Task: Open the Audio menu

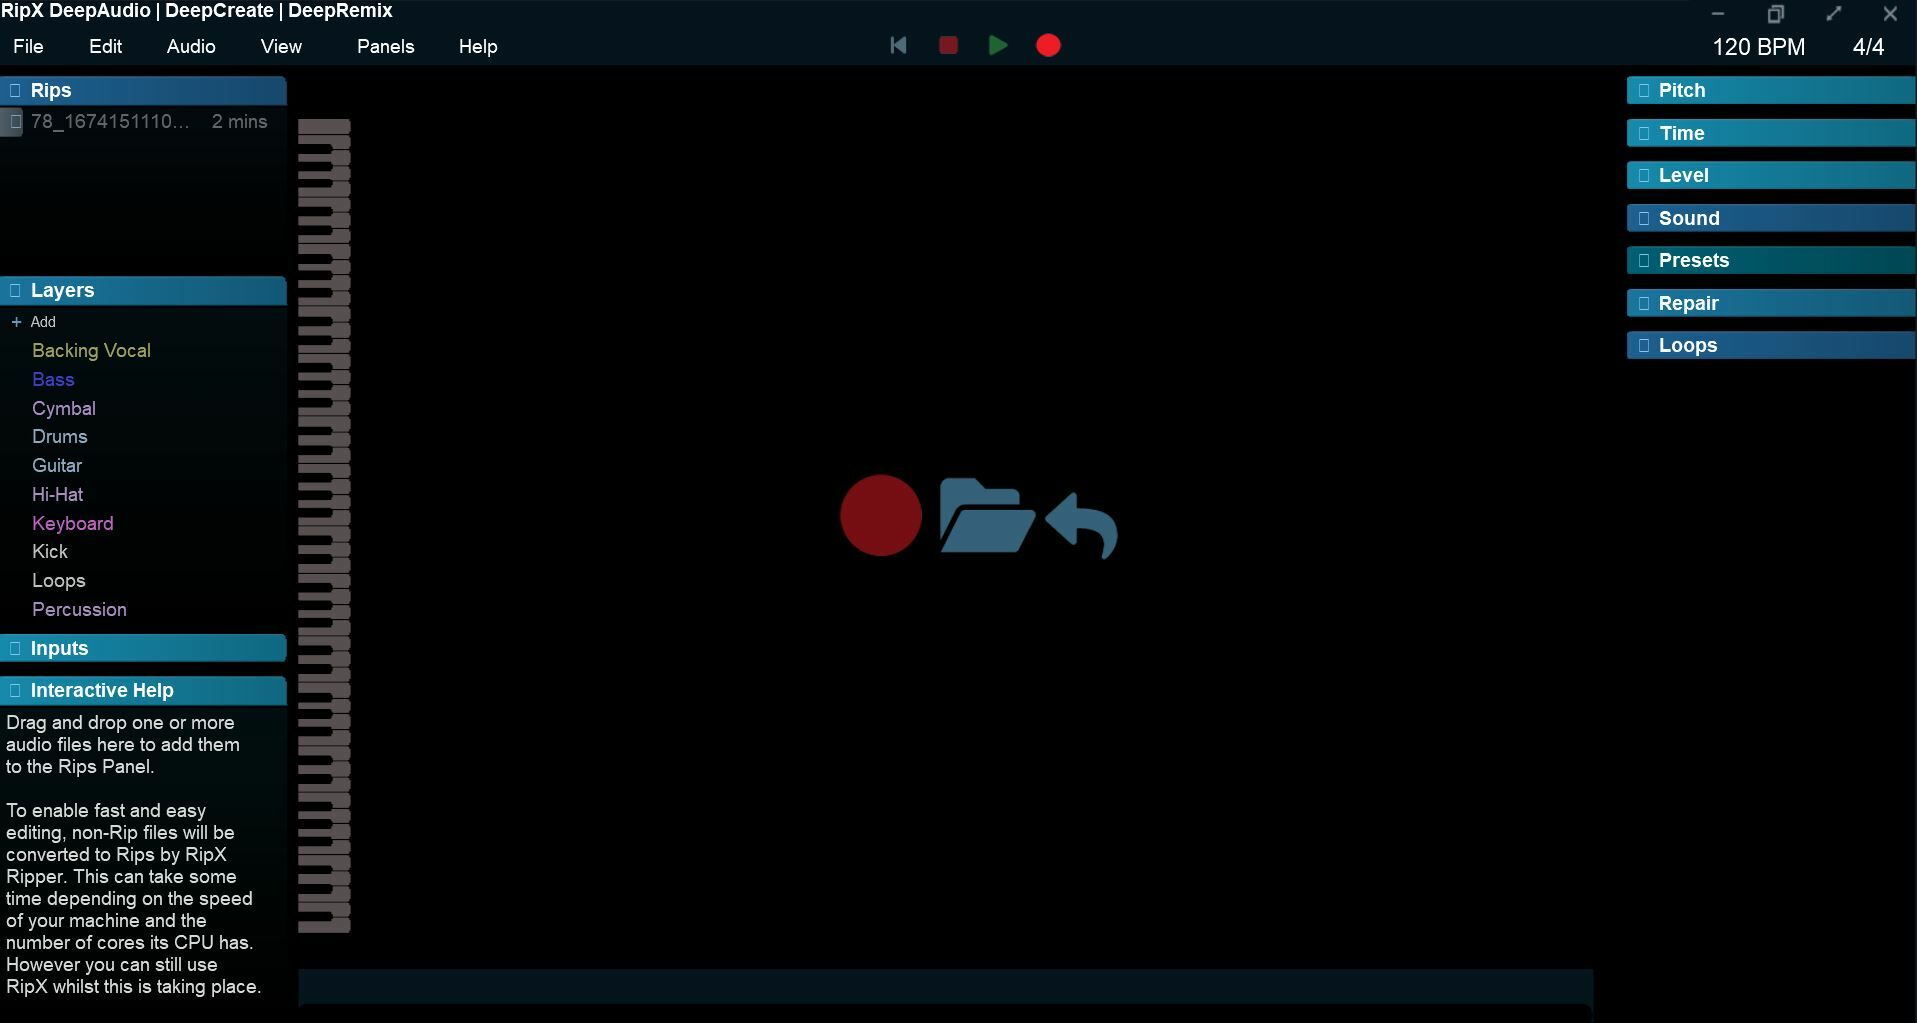Action: 191,46
